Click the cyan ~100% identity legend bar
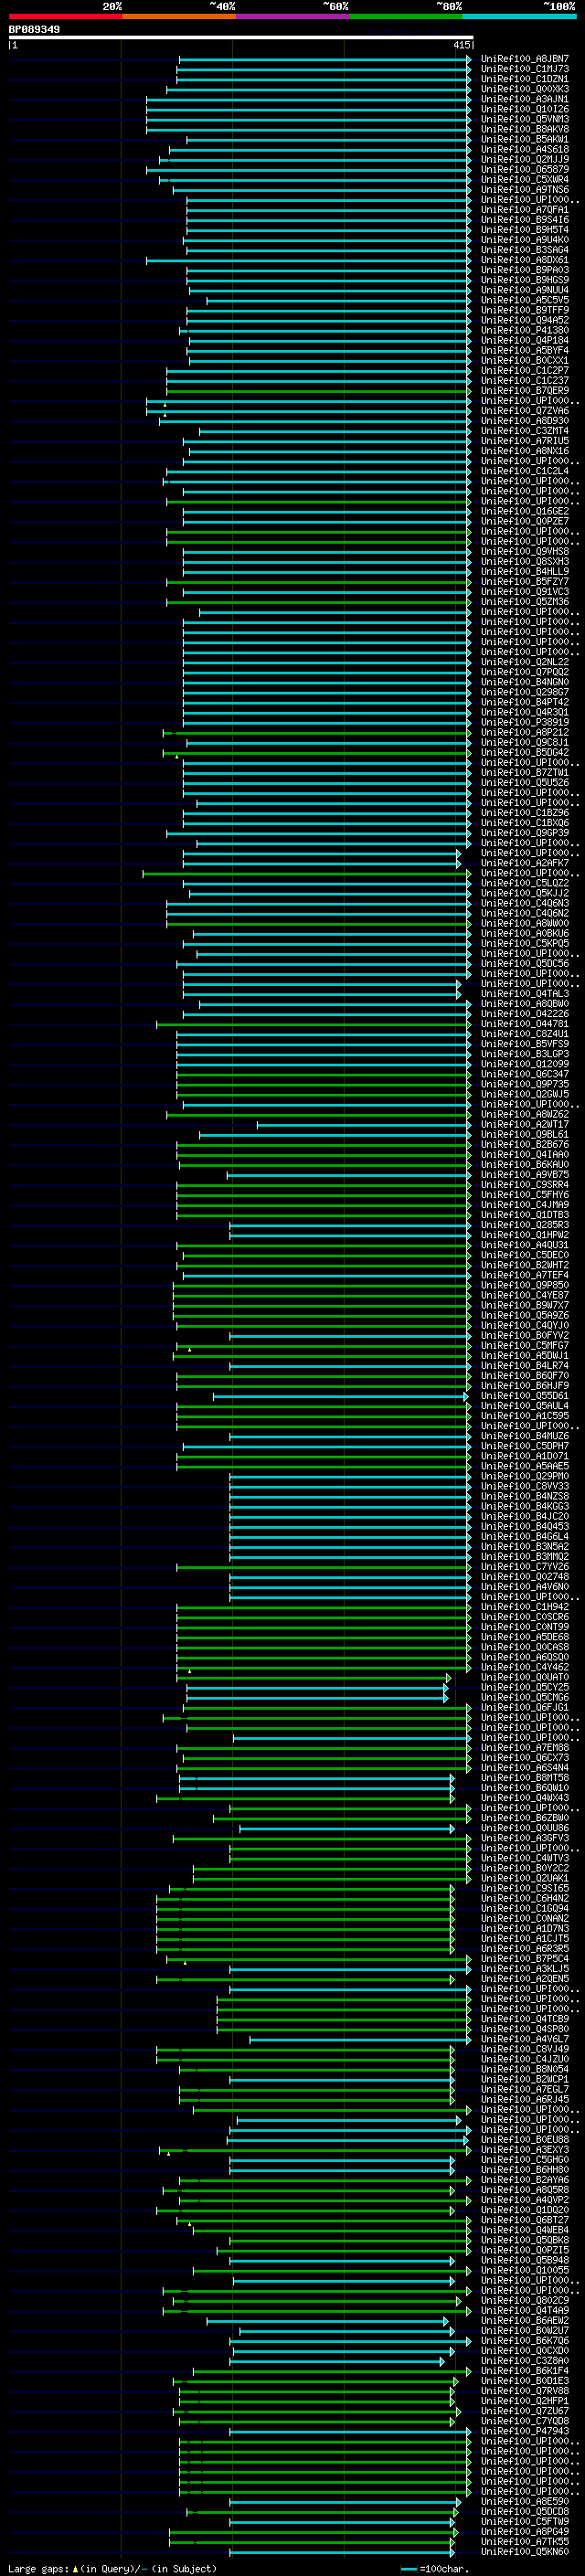Image resolution: width=585 pixels, height=2576 pixels. click(519, 16)
